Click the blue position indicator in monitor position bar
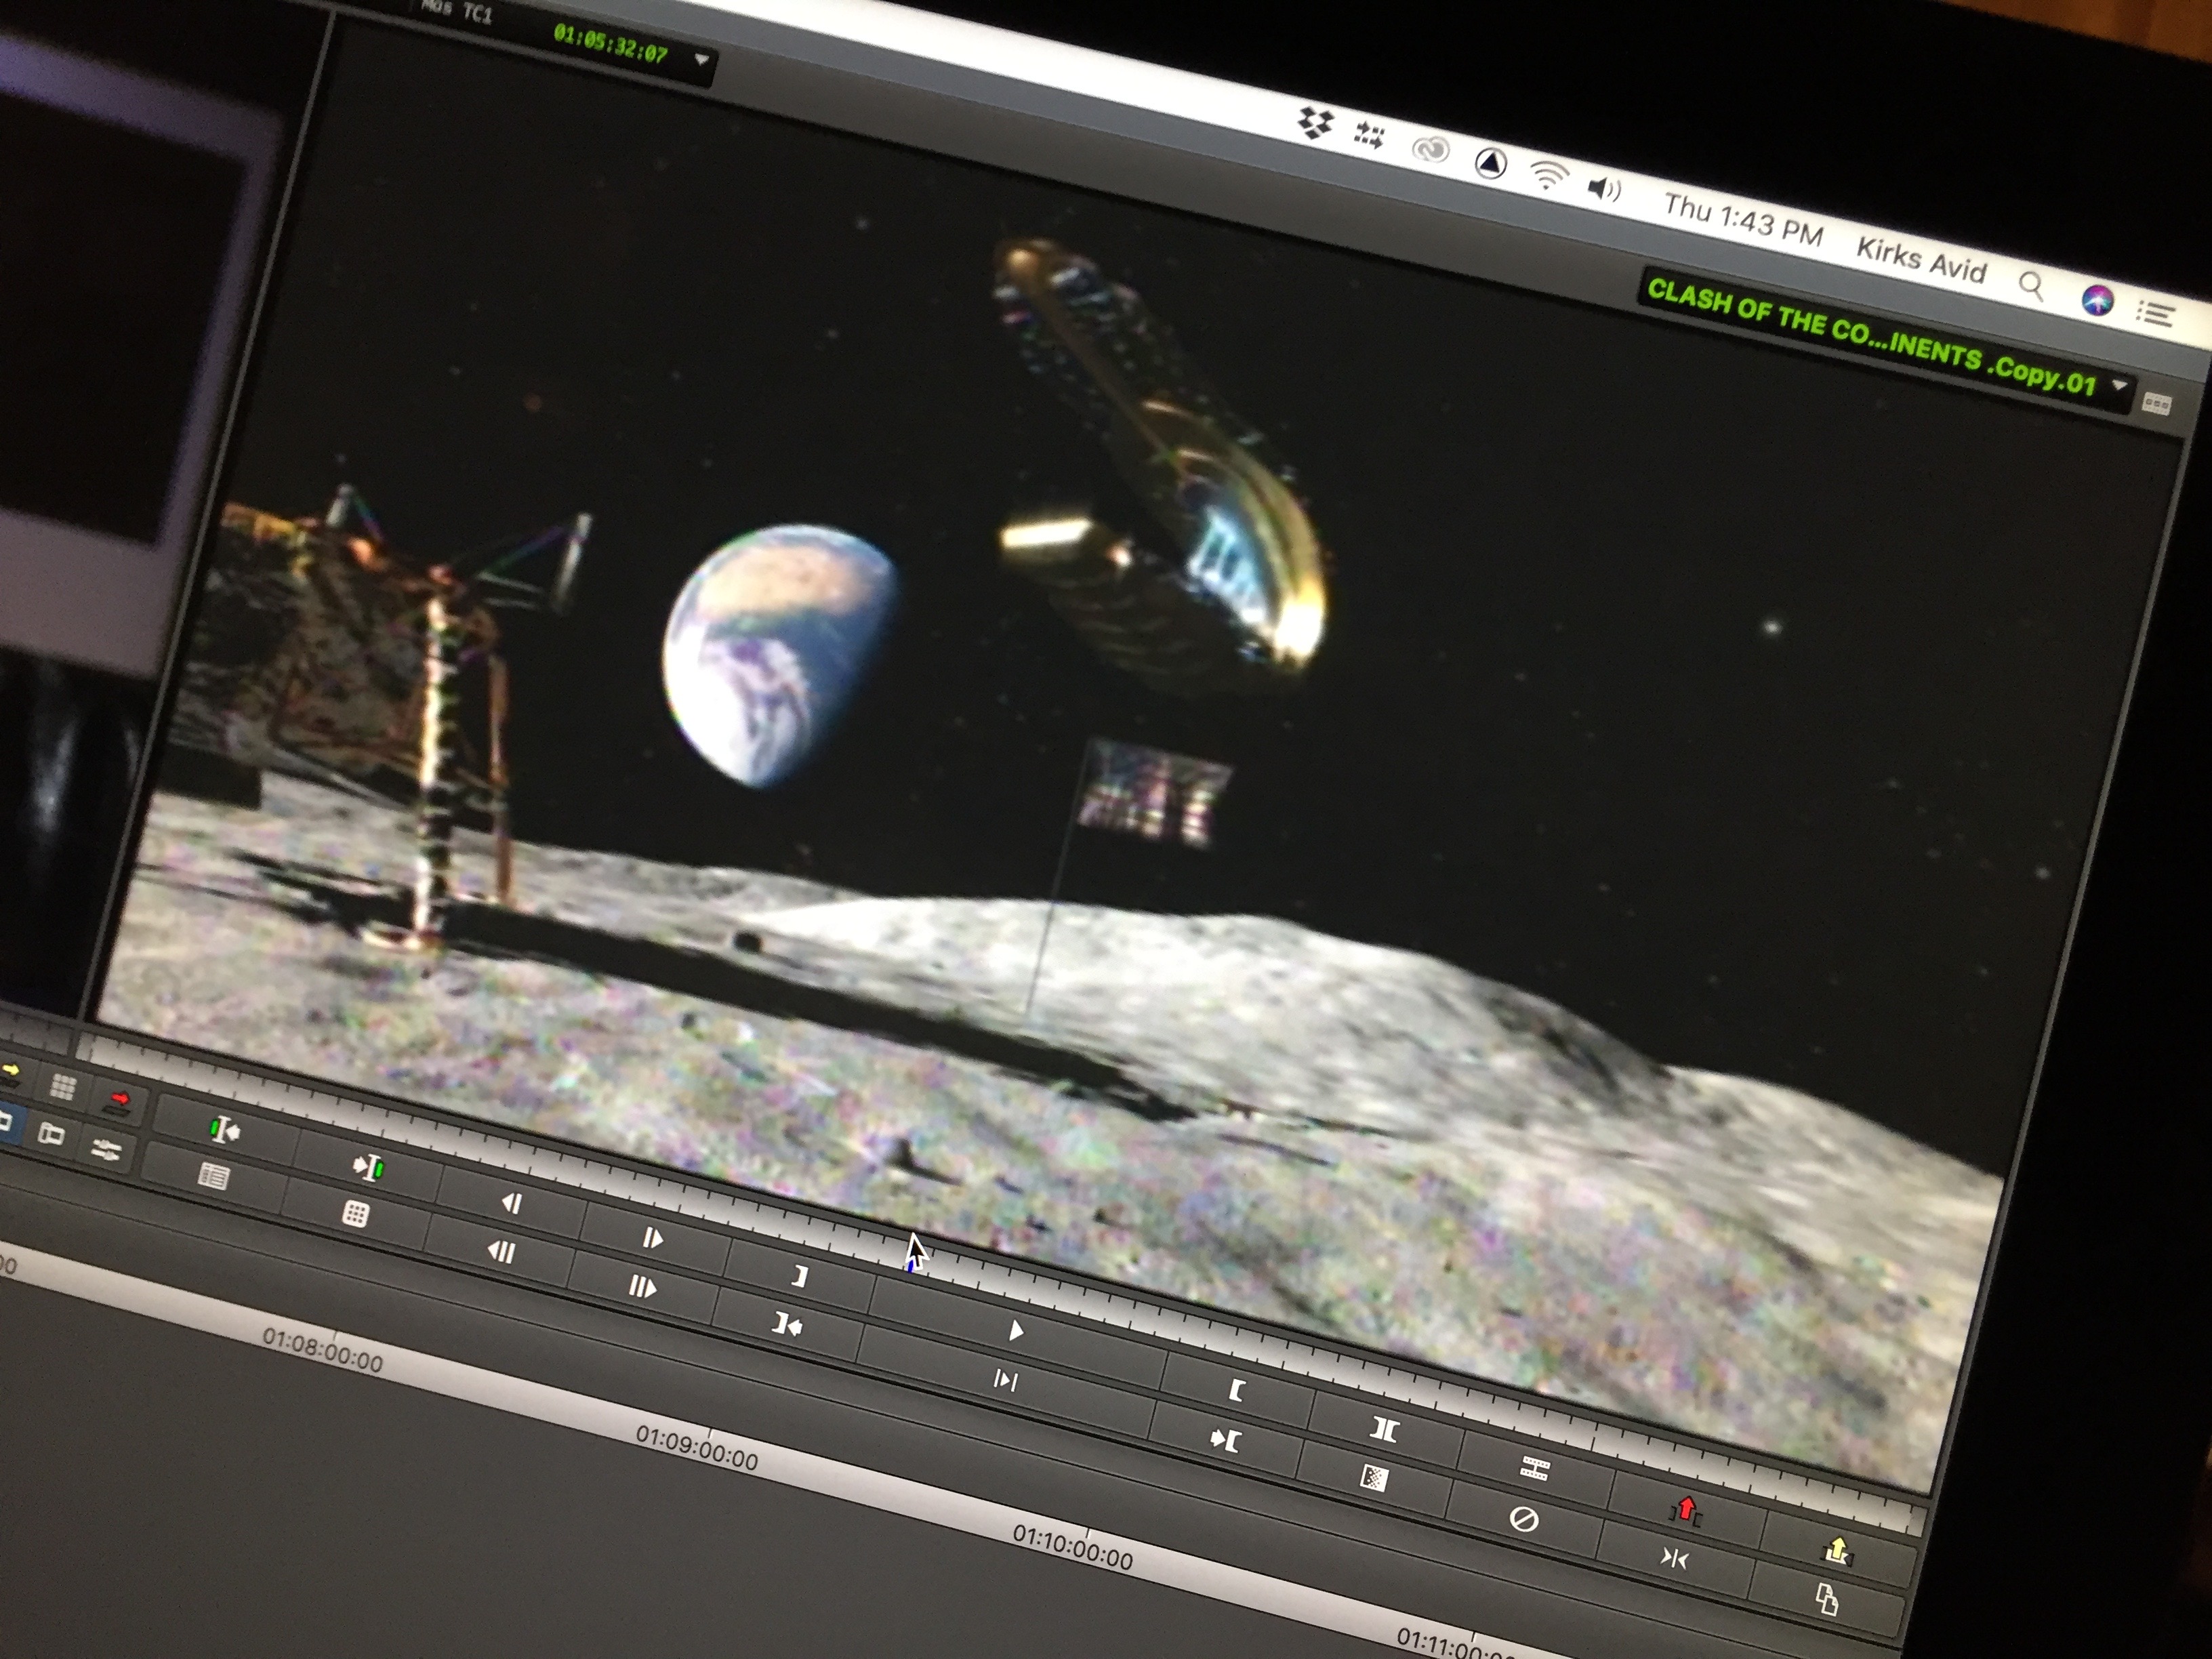 point(911,1264)
